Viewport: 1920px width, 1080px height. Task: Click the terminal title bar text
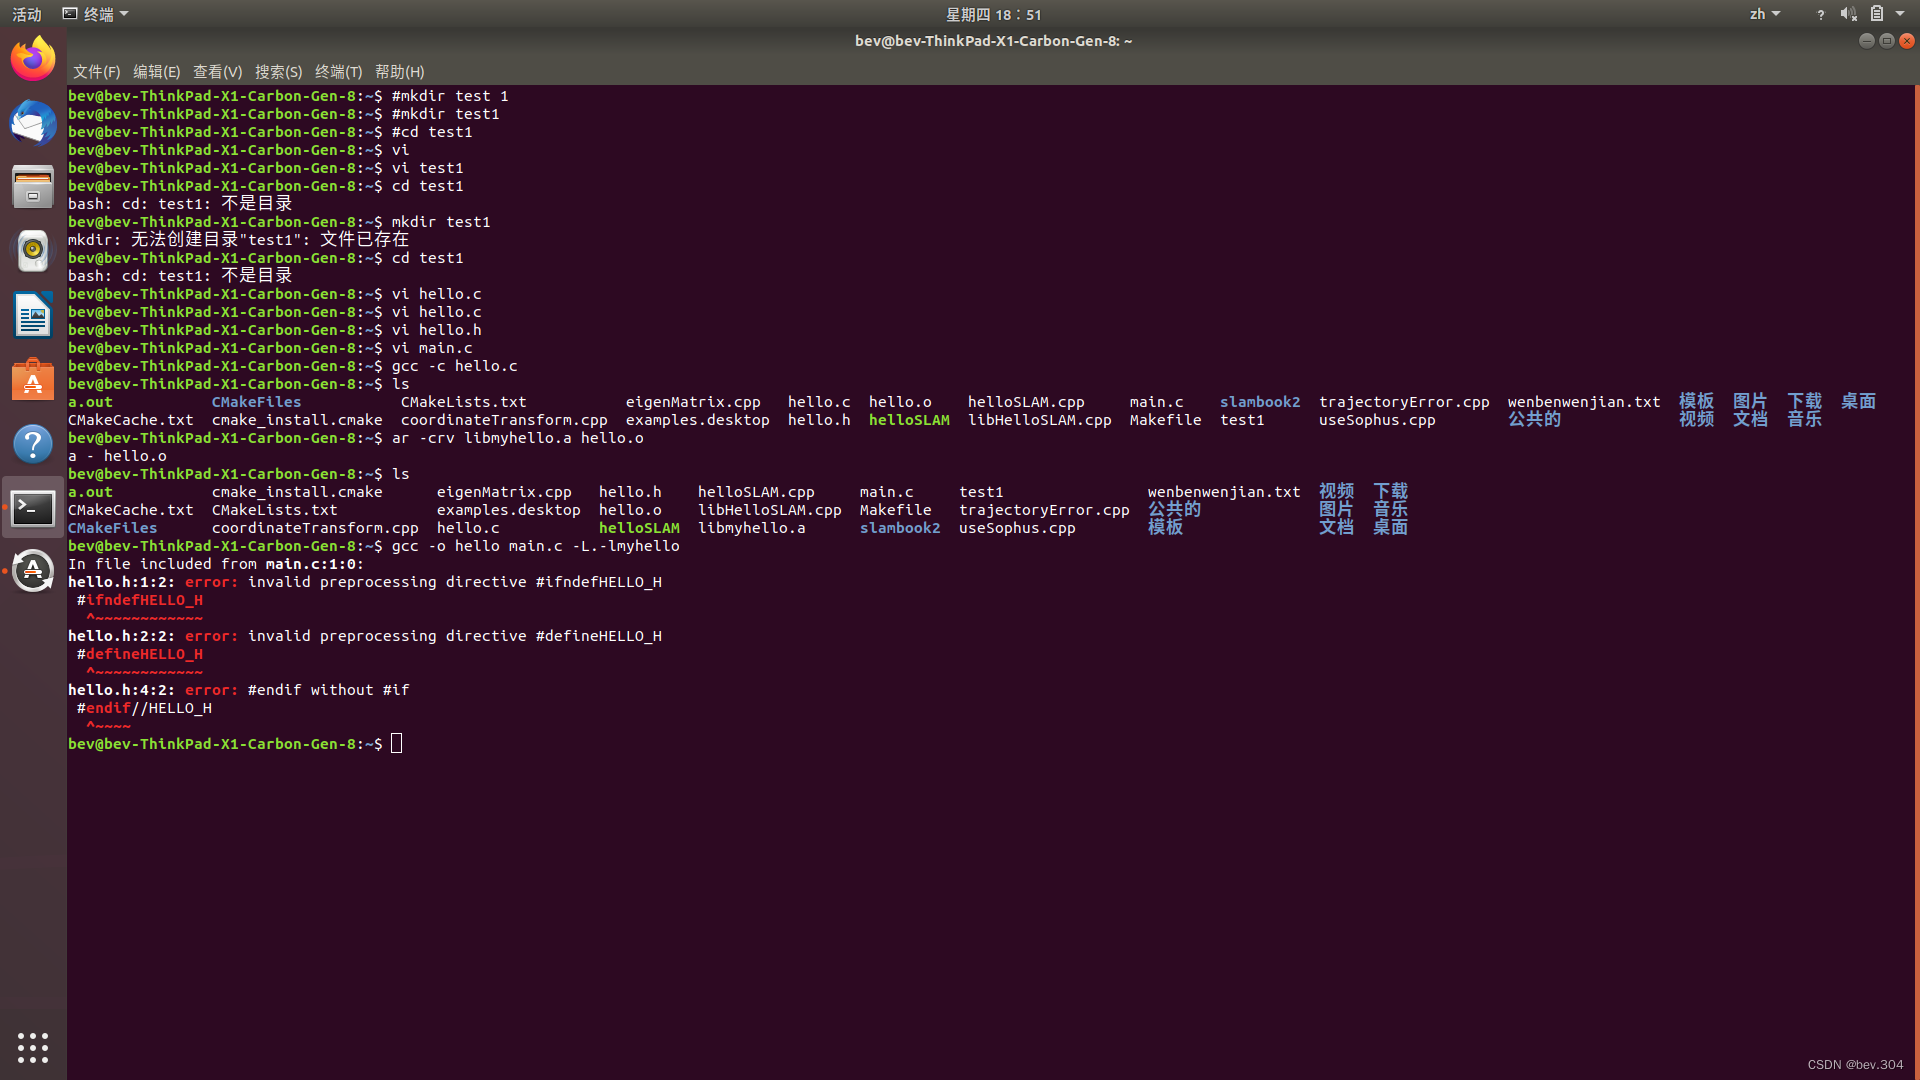993,41
